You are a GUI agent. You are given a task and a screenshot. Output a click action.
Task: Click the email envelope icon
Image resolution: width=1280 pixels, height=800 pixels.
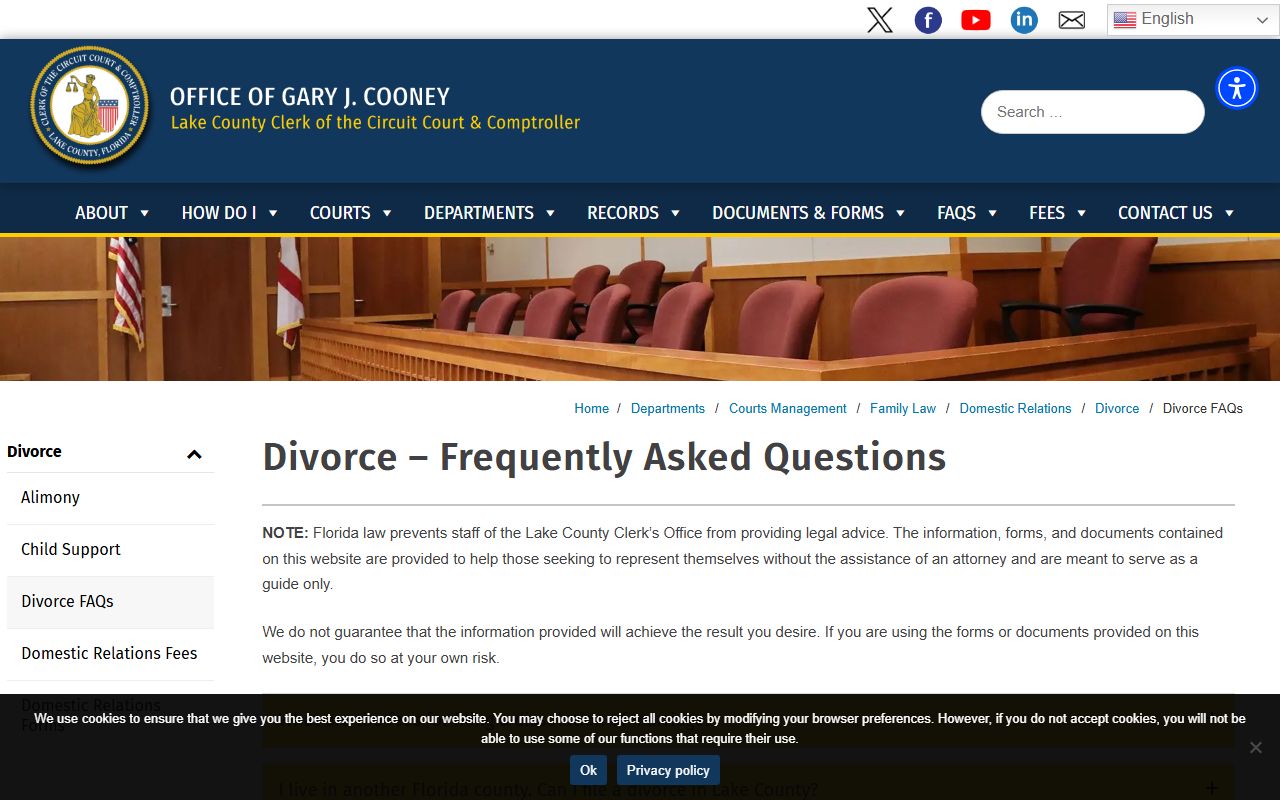pos(1072,20)
